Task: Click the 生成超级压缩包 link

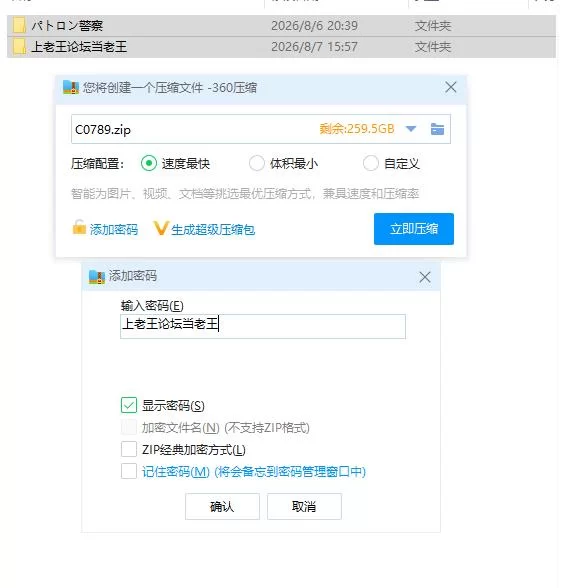Action: [213, 229]
